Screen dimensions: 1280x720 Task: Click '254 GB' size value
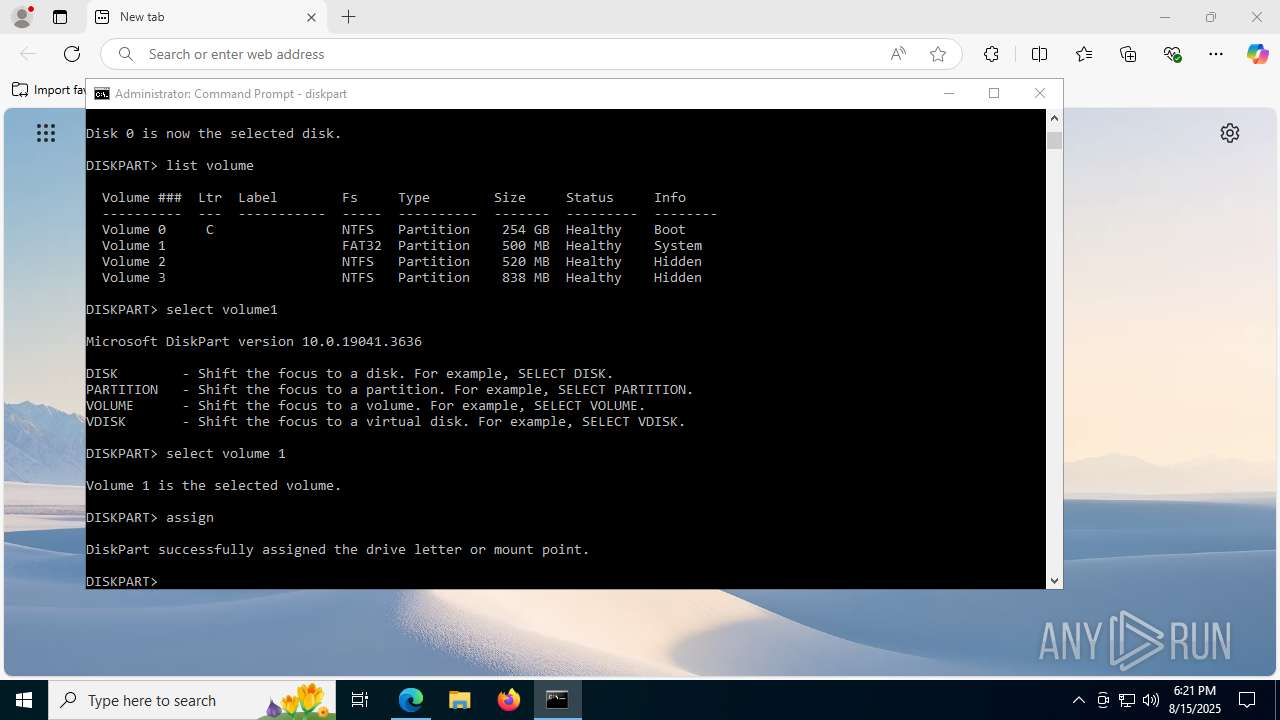[526, 229]
